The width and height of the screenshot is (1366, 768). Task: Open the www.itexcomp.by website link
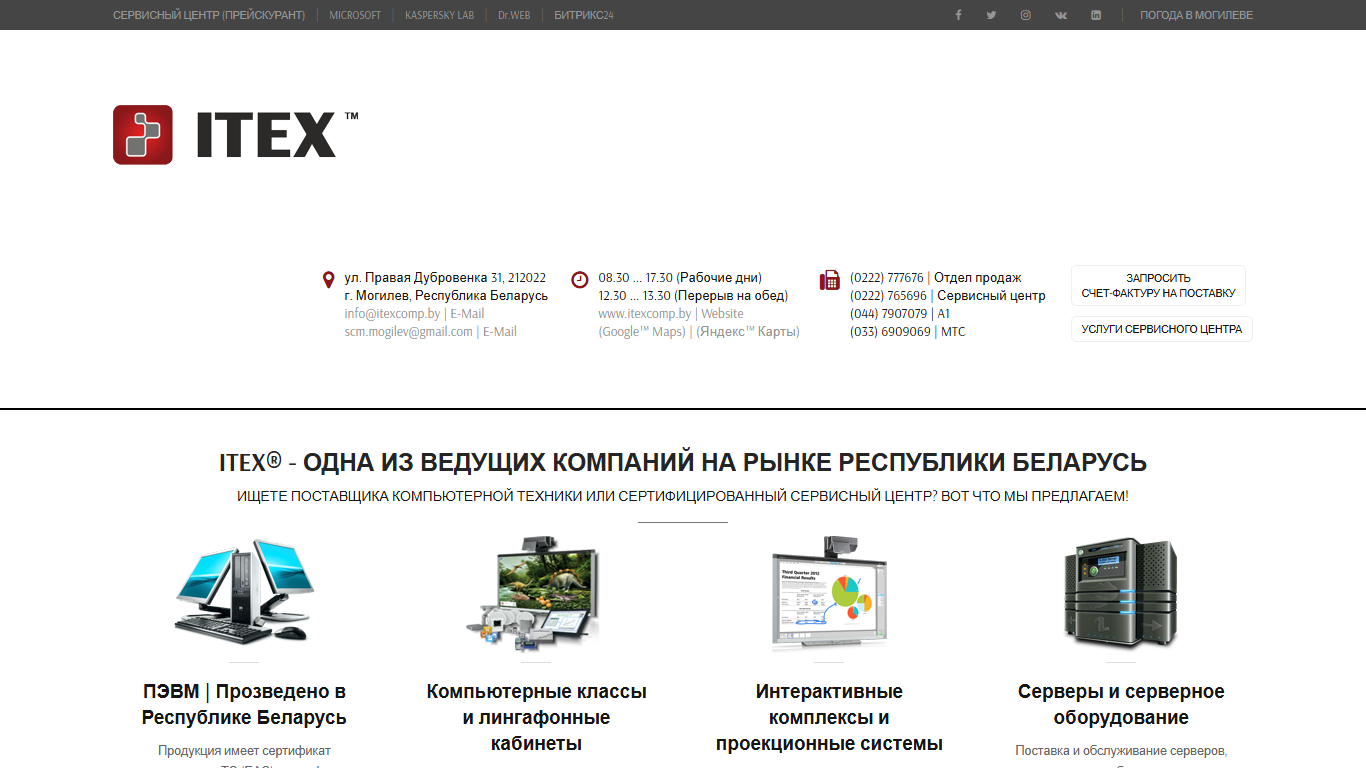click(645, 314)
